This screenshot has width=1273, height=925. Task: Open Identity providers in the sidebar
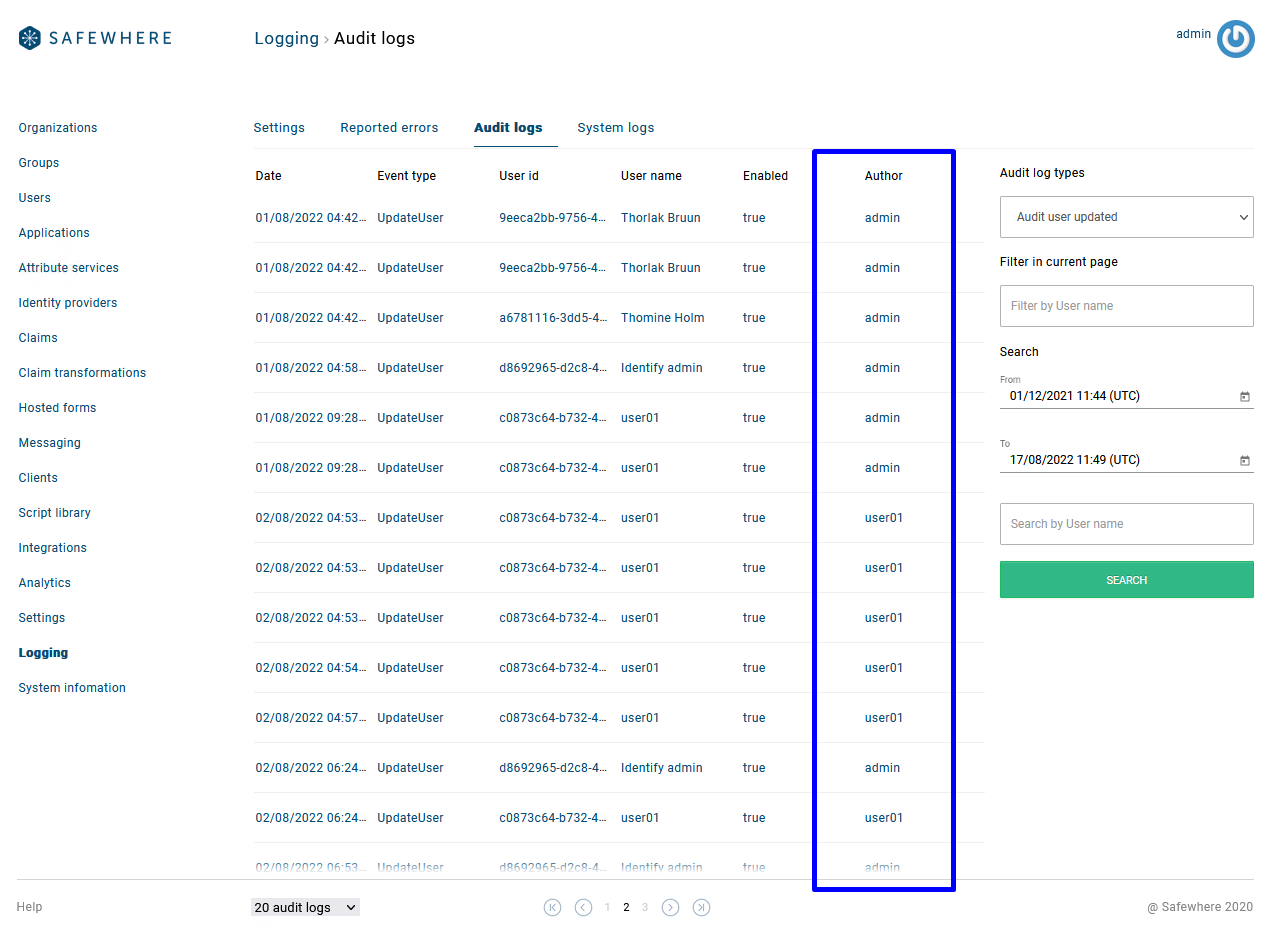point(68,303)
